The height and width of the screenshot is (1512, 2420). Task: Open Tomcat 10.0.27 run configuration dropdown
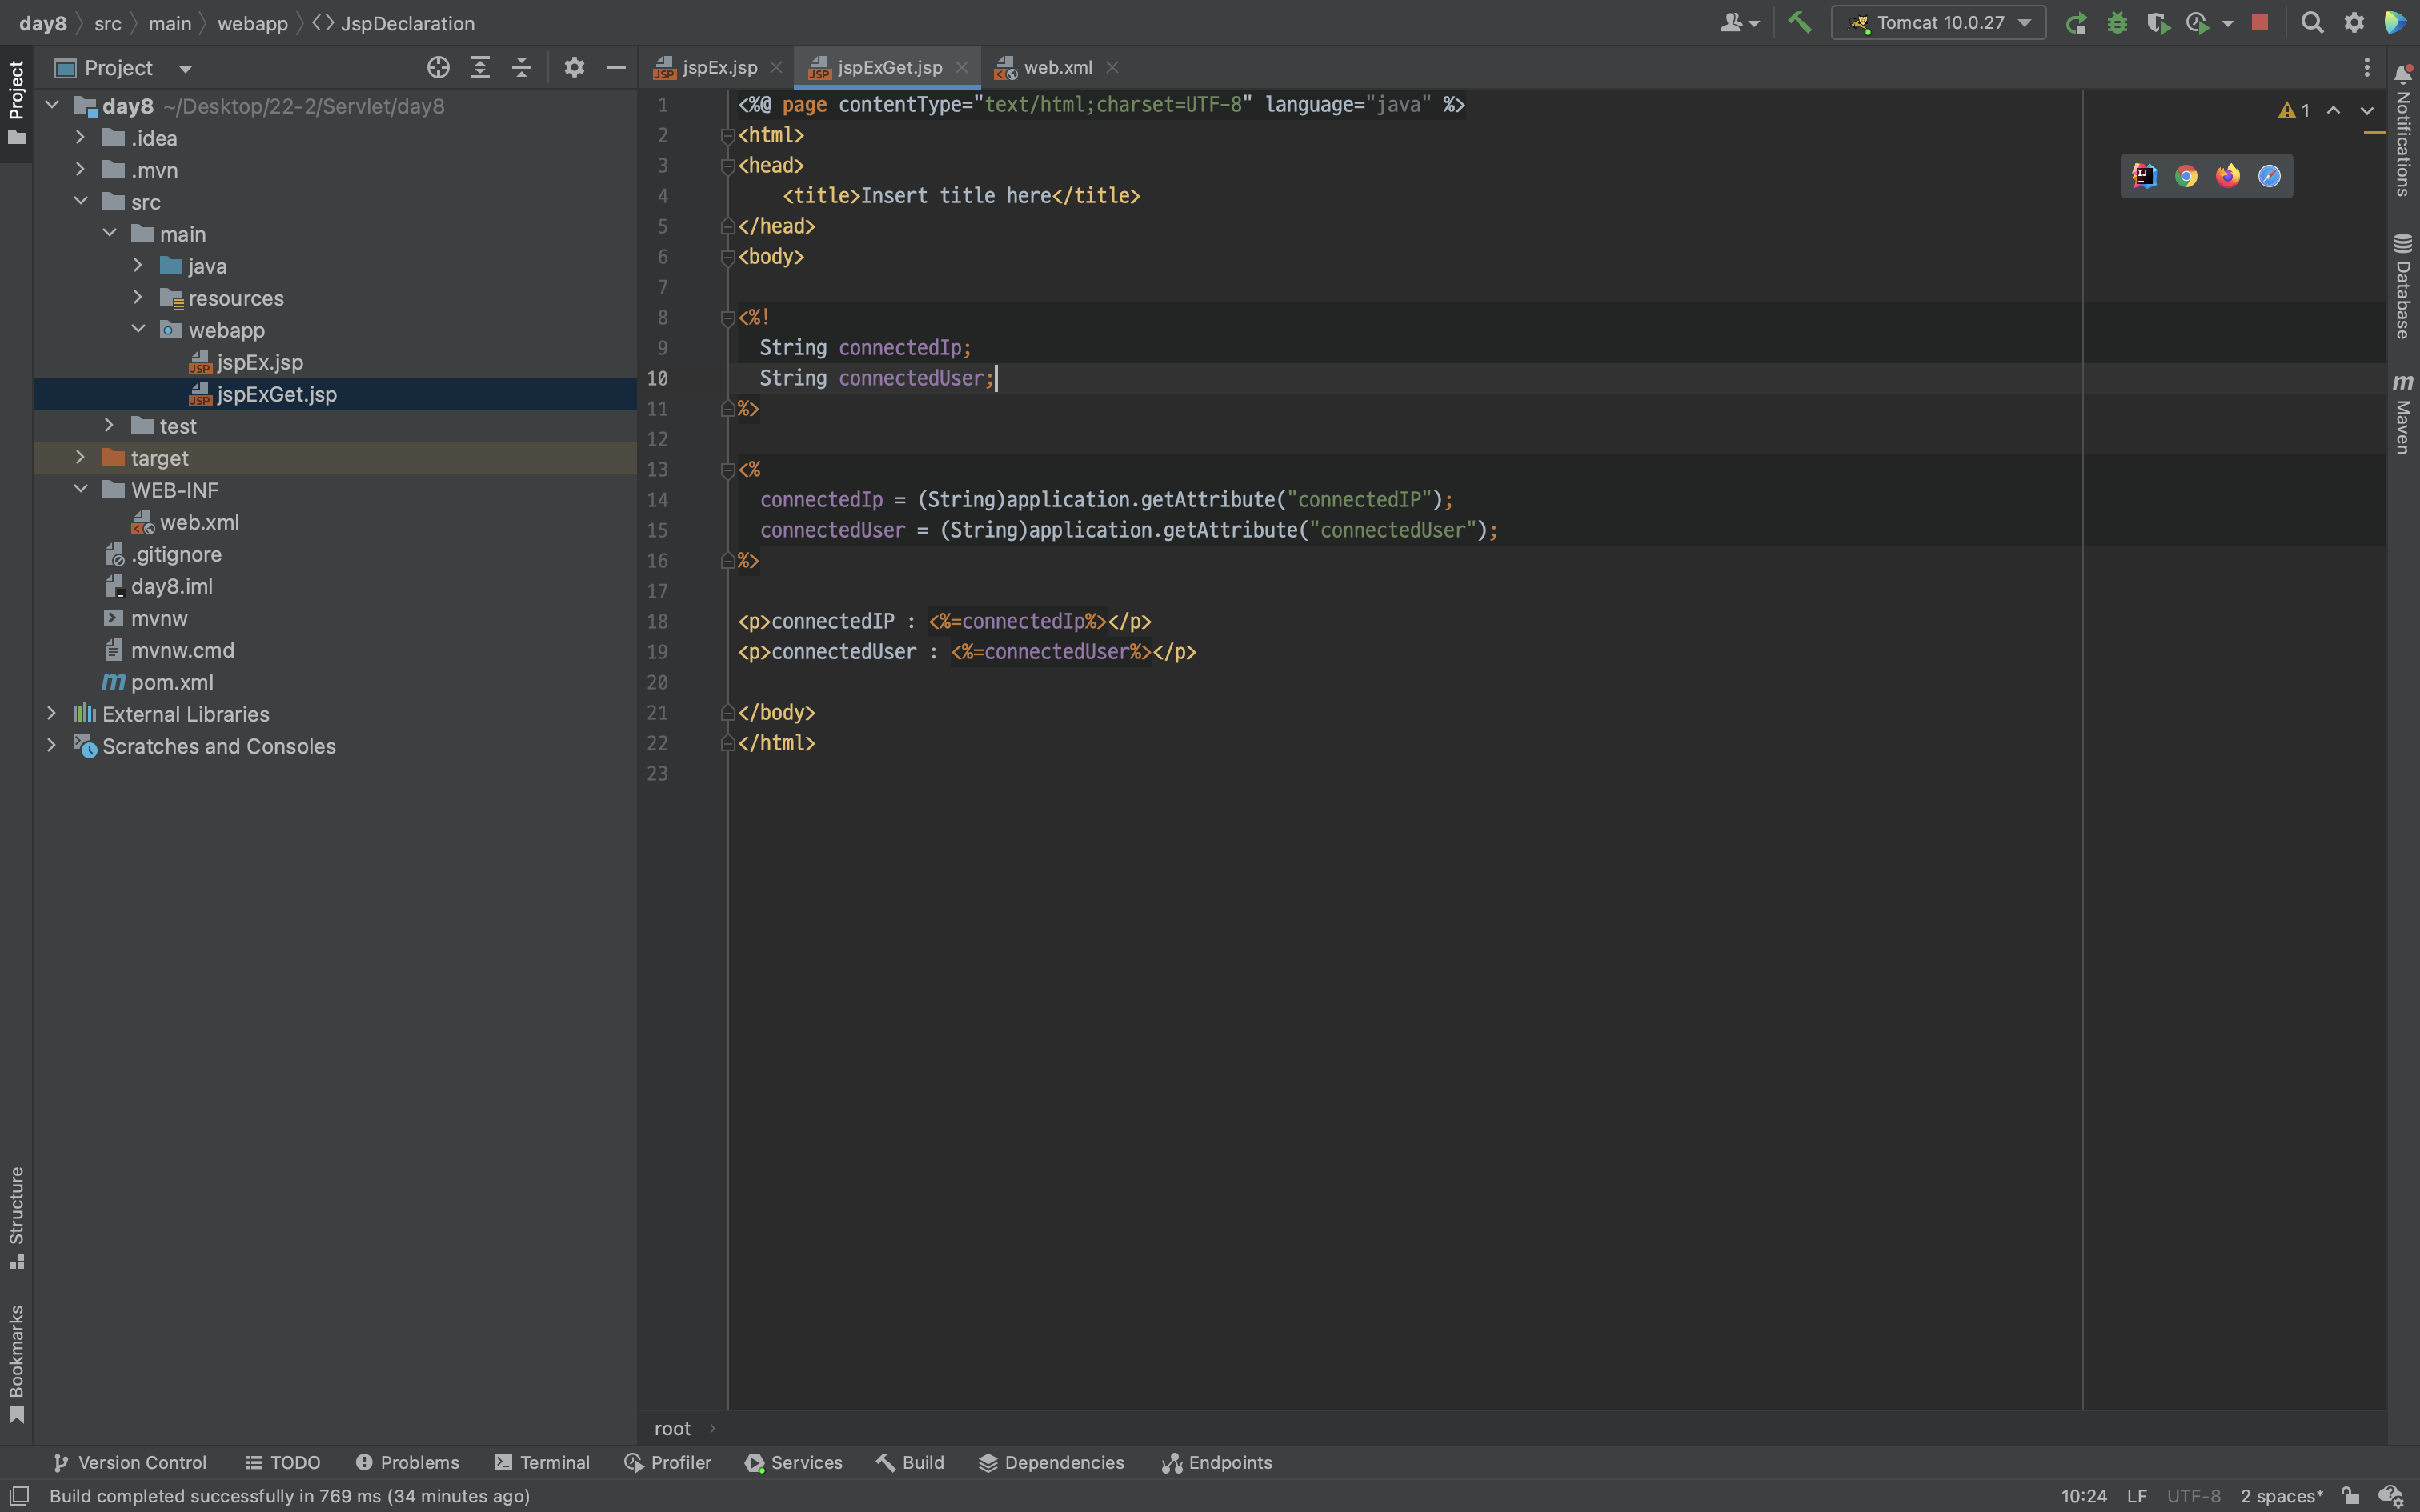coord(1938,23)
